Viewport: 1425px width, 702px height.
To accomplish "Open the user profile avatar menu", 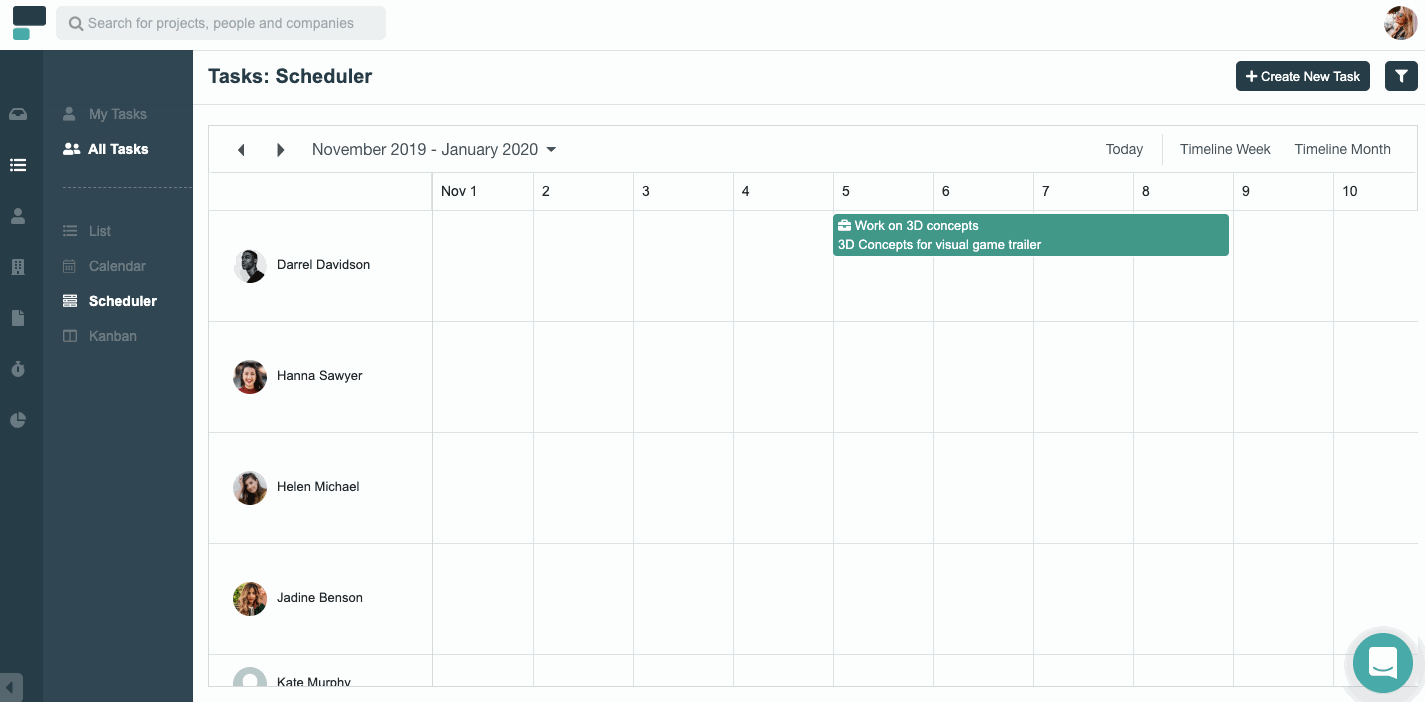I will (1400, 23).
